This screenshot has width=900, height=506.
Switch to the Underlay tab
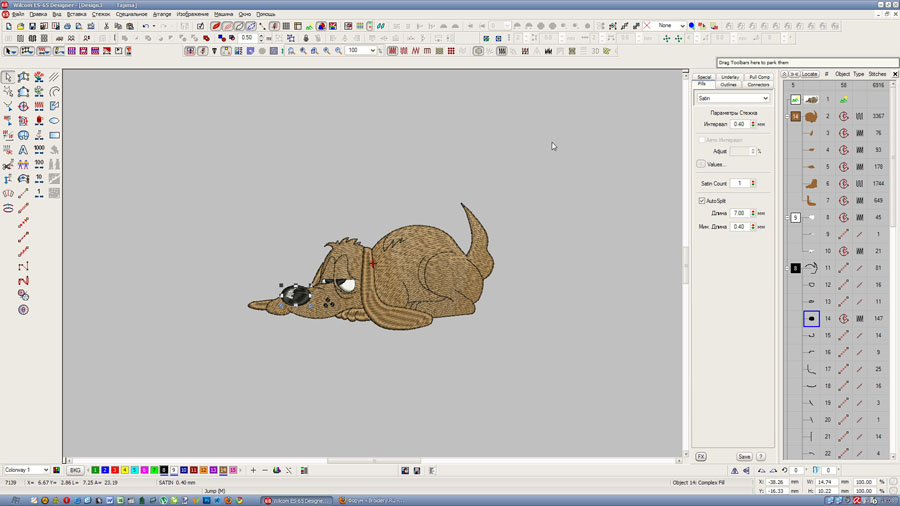tap(730, 77)
